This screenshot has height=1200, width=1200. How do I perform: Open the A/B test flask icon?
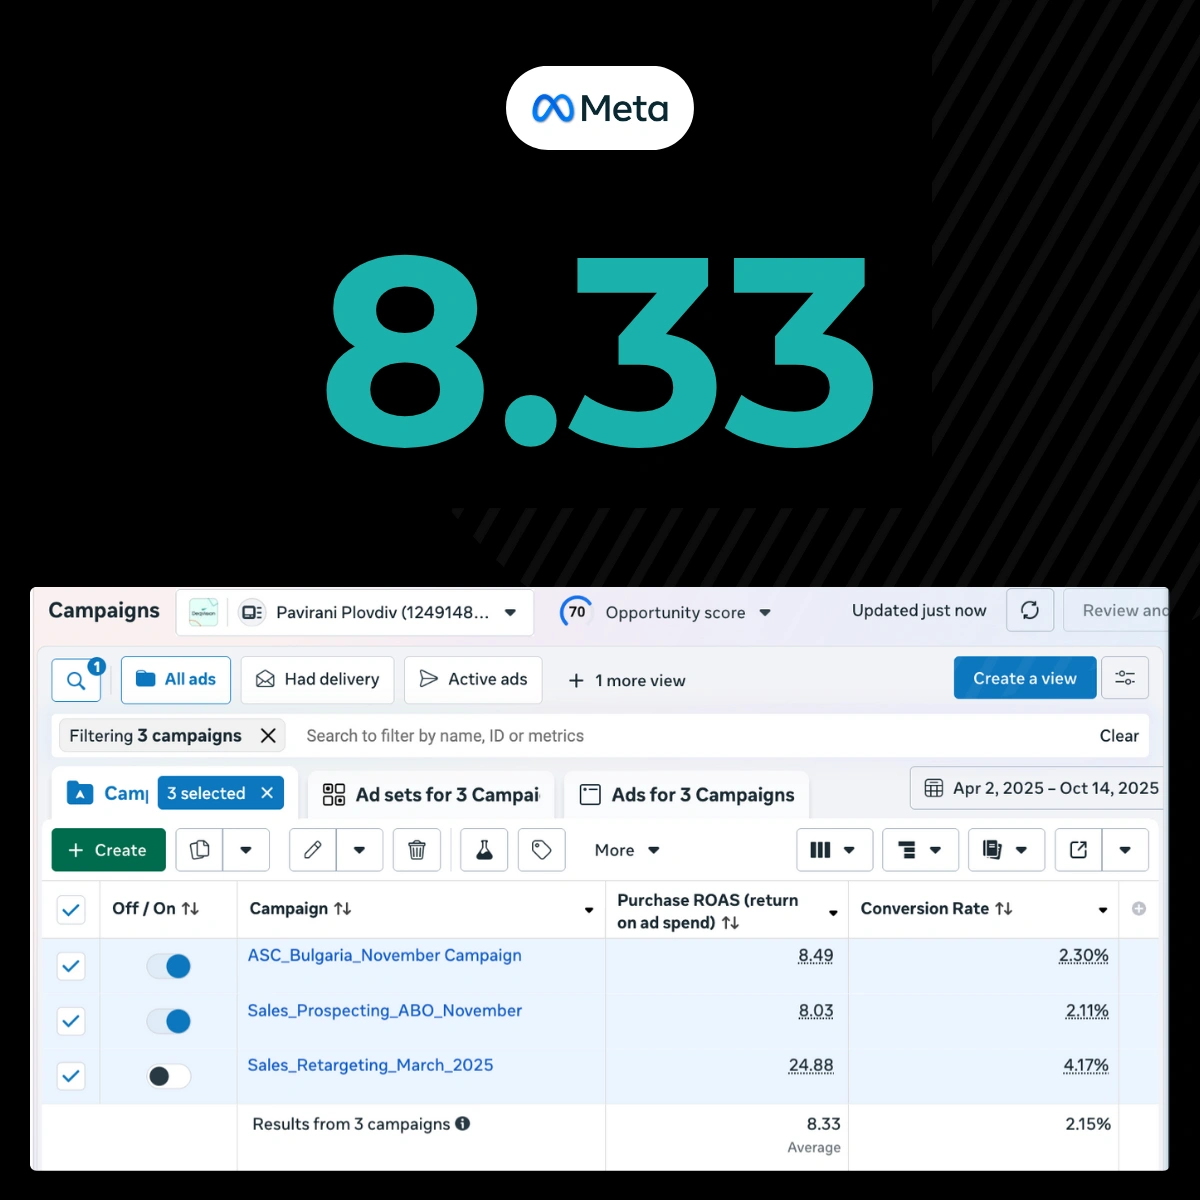coord(484,850)
